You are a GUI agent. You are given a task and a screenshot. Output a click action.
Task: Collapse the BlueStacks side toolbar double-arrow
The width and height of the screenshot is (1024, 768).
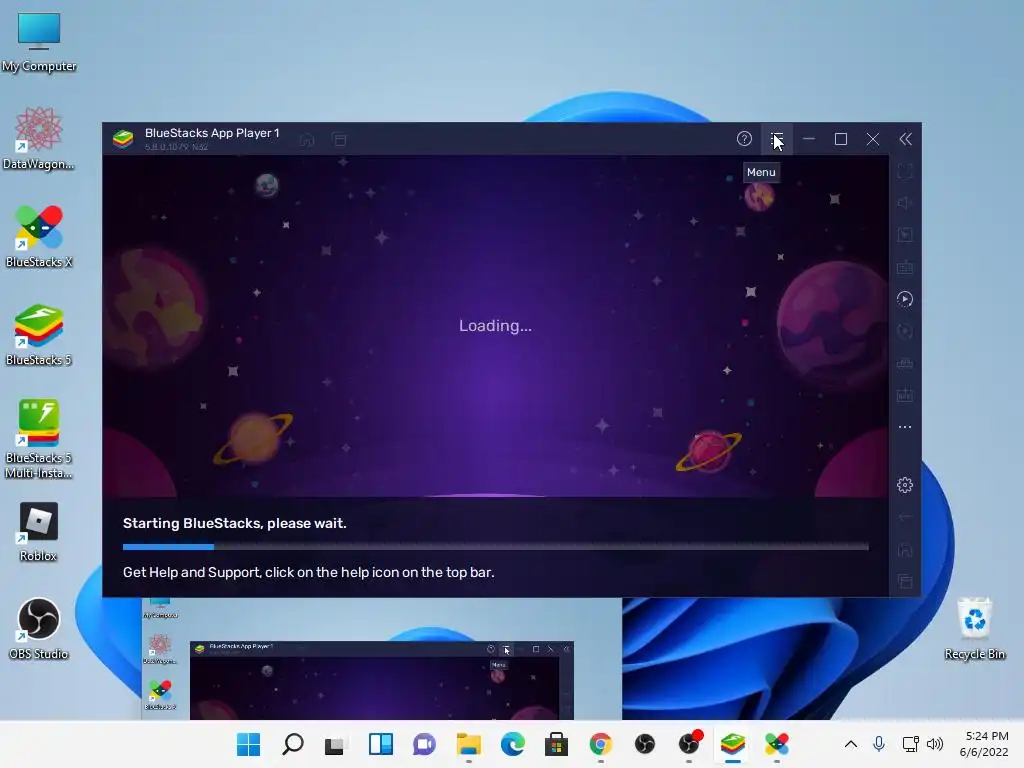(905, 139)
